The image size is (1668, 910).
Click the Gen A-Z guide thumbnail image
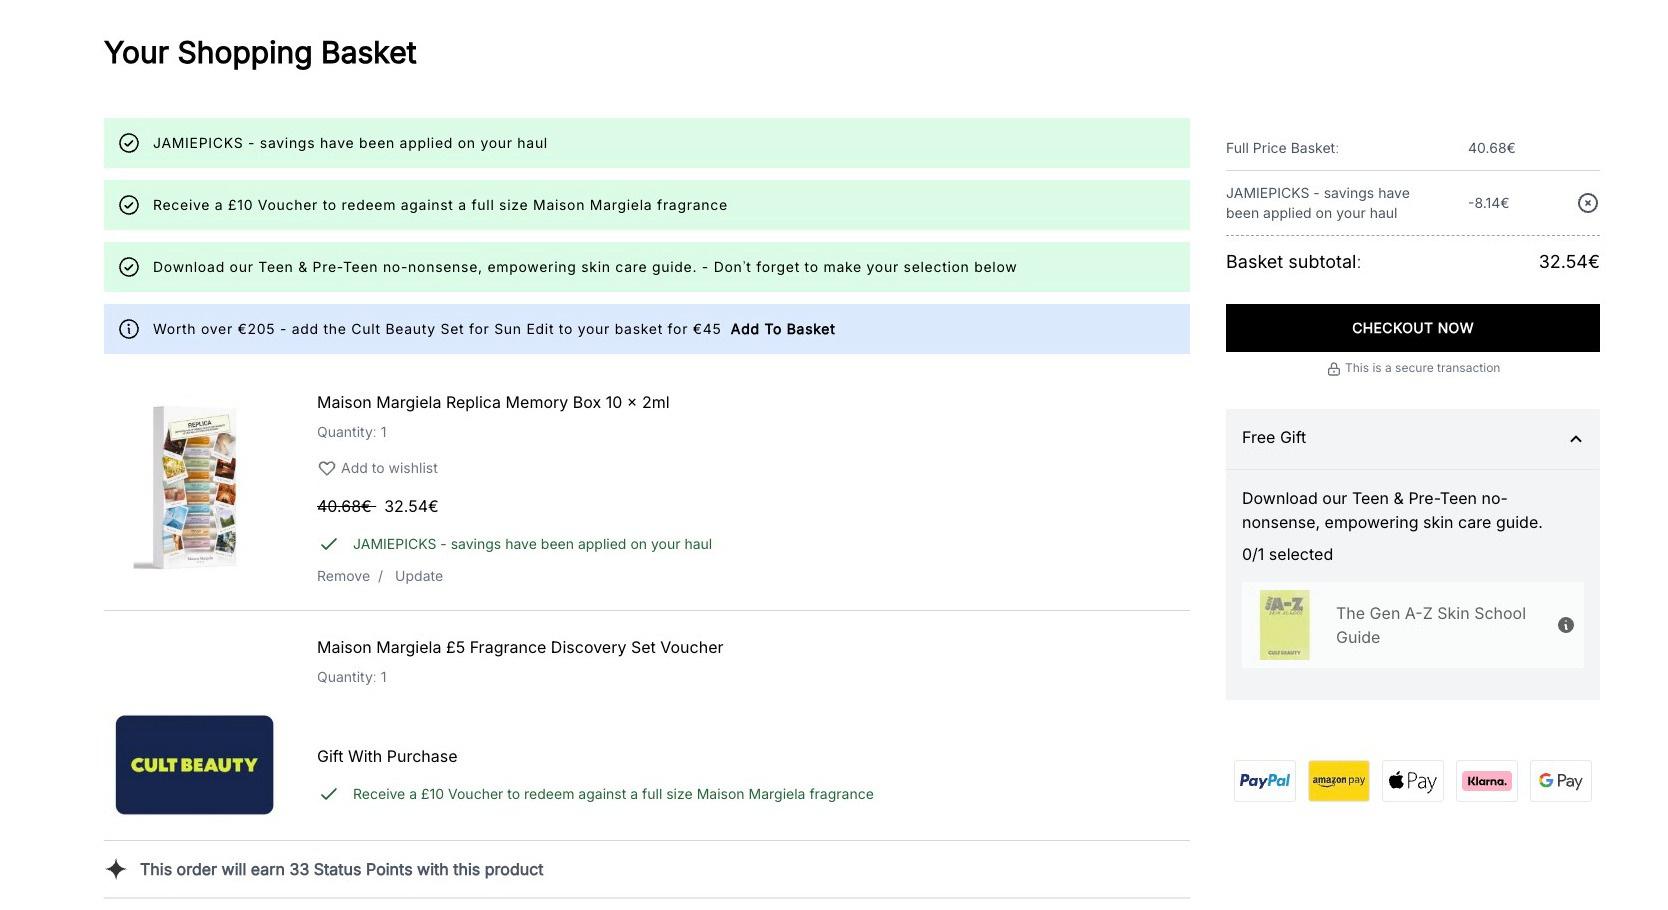click(1284, 625)
